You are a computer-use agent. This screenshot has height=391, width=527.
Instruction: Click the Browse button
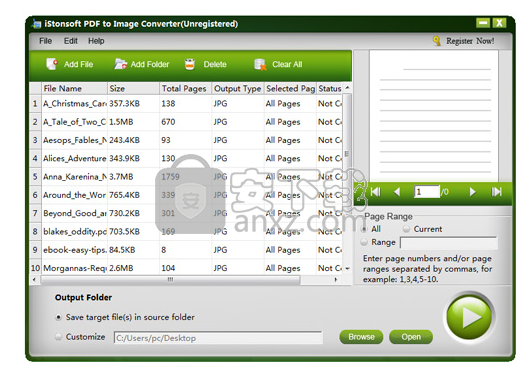click(x=361, y=337)
